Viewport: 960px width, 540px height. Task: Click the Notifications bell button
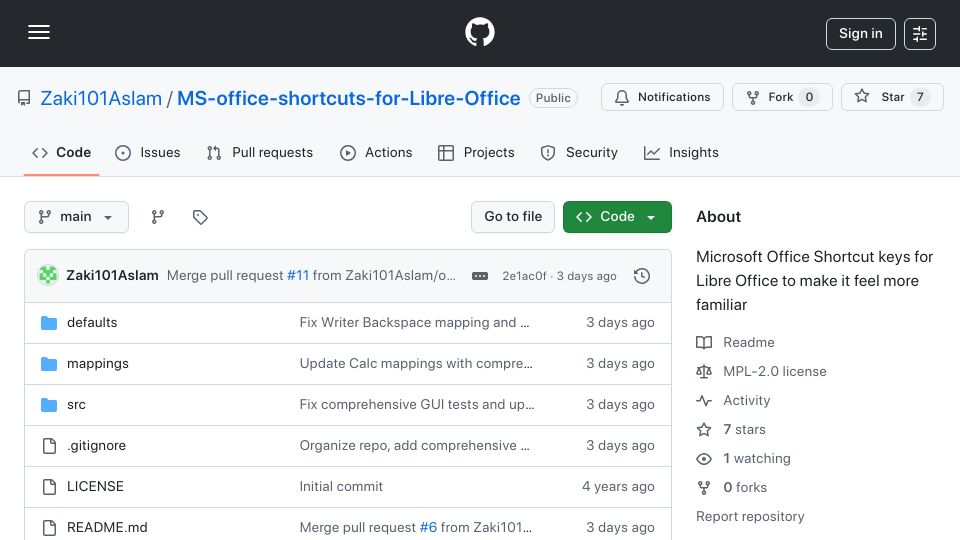[x=662, y=97]
